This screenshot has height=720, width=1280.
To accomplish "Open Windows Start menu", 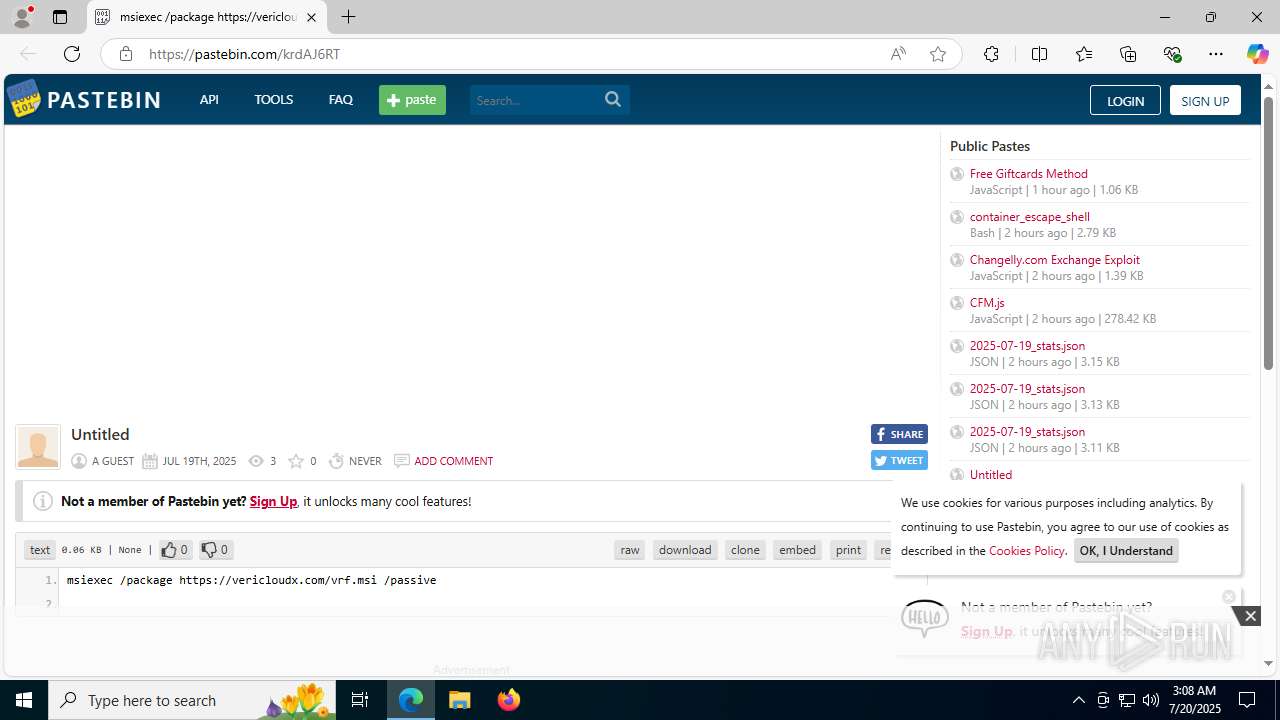I will 24,700.
